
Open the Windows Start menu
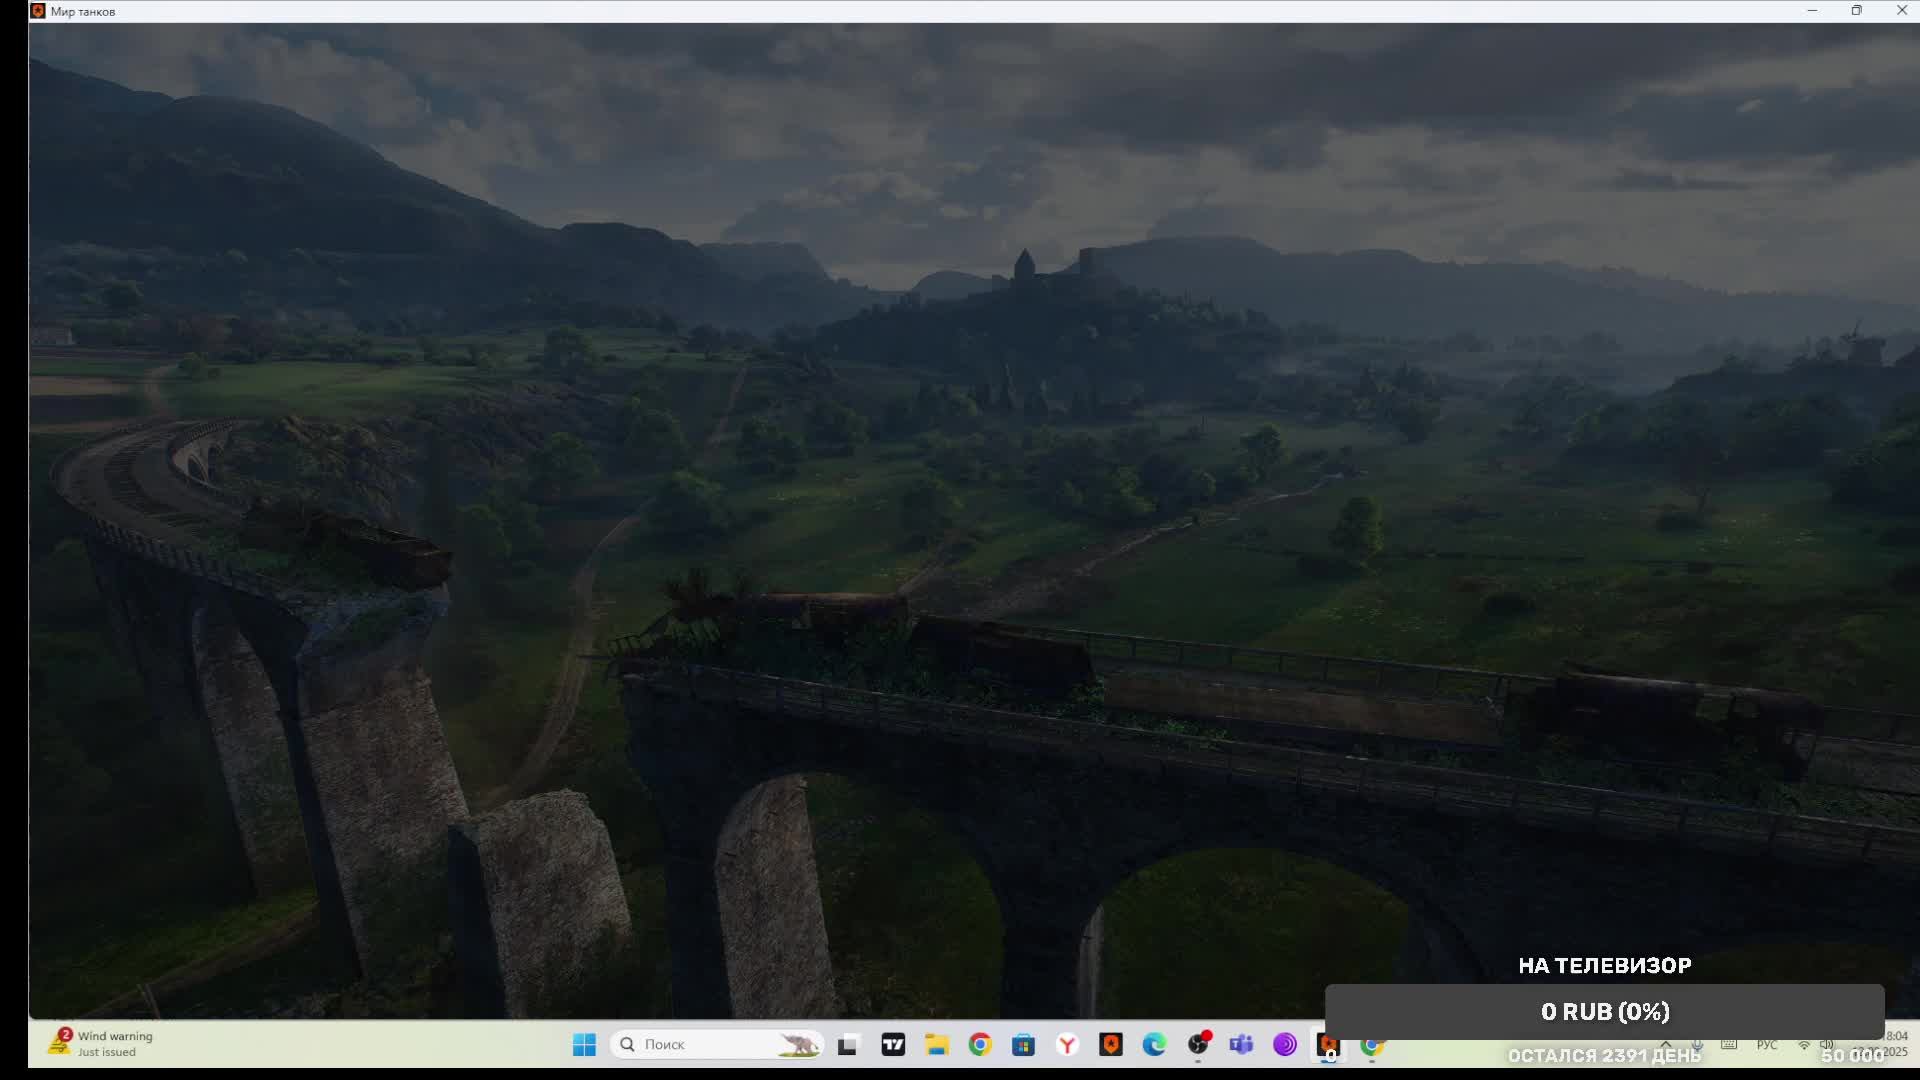(x=584, y=1044)
